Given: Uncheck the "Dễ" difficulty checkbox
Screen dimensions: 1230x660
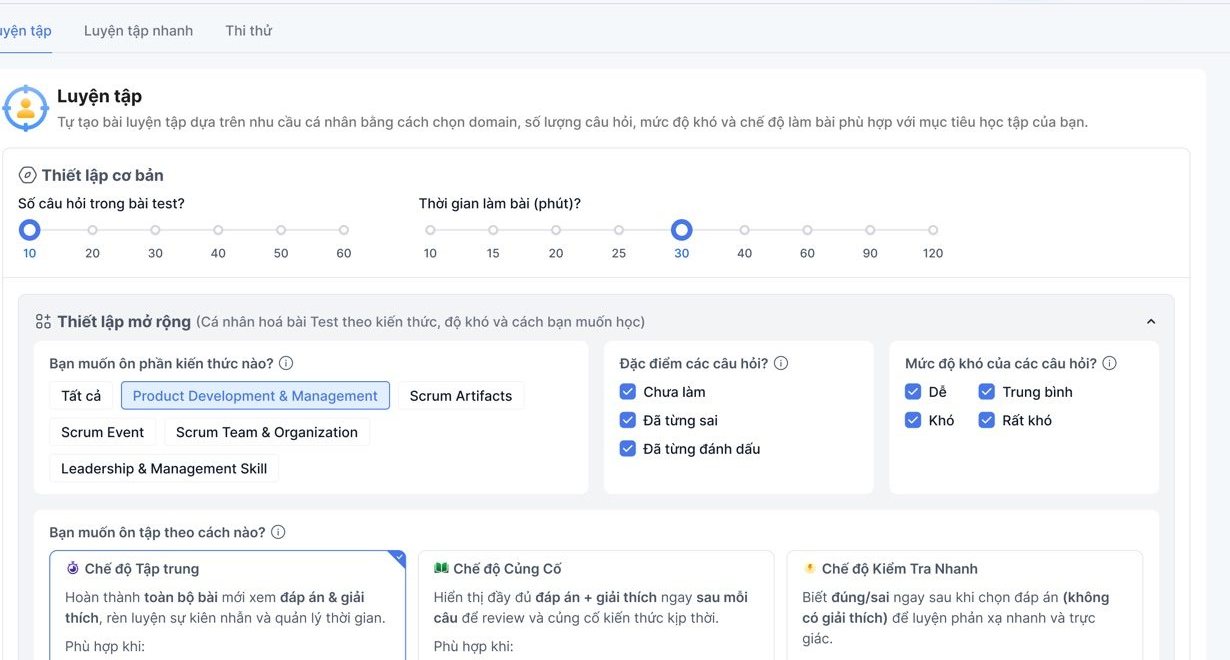Looking at the screenshot, I should (x=913, y=392).
